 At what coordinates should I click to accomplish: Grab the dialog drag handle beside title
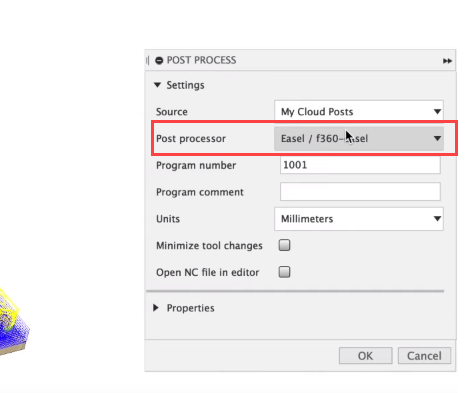[147, 60]
